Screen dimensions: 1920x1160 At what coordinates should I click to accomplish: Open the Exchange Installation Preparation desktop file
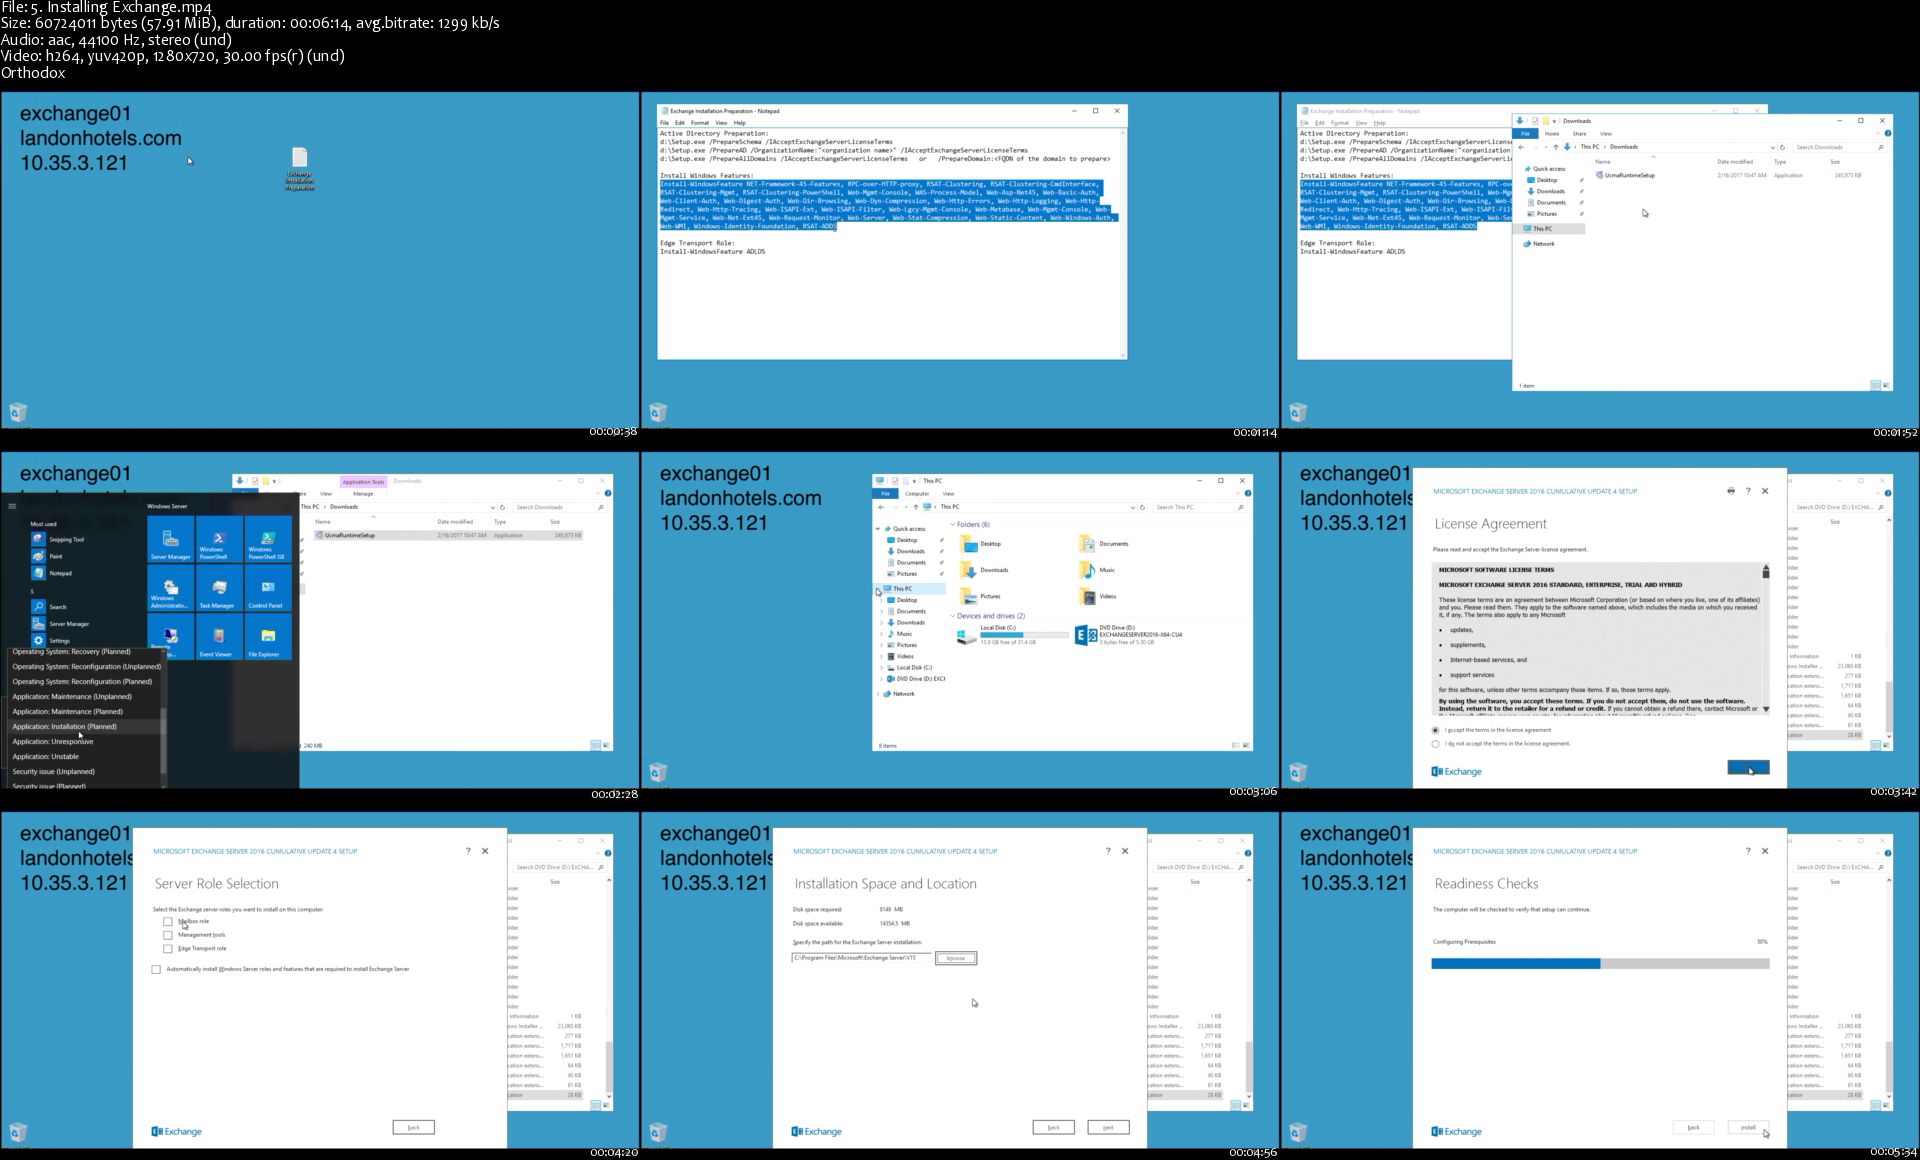point(299,168)
